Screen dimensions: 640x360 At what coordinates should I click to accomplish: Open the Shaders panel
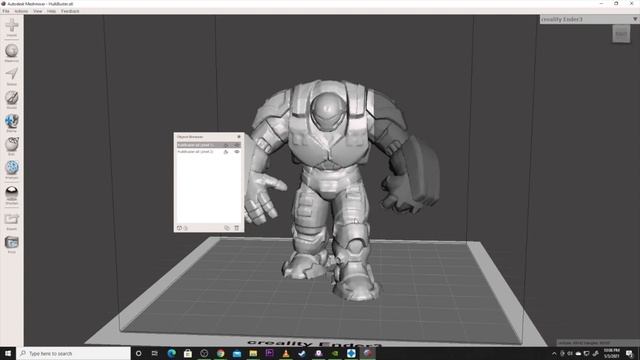(11, 195)
